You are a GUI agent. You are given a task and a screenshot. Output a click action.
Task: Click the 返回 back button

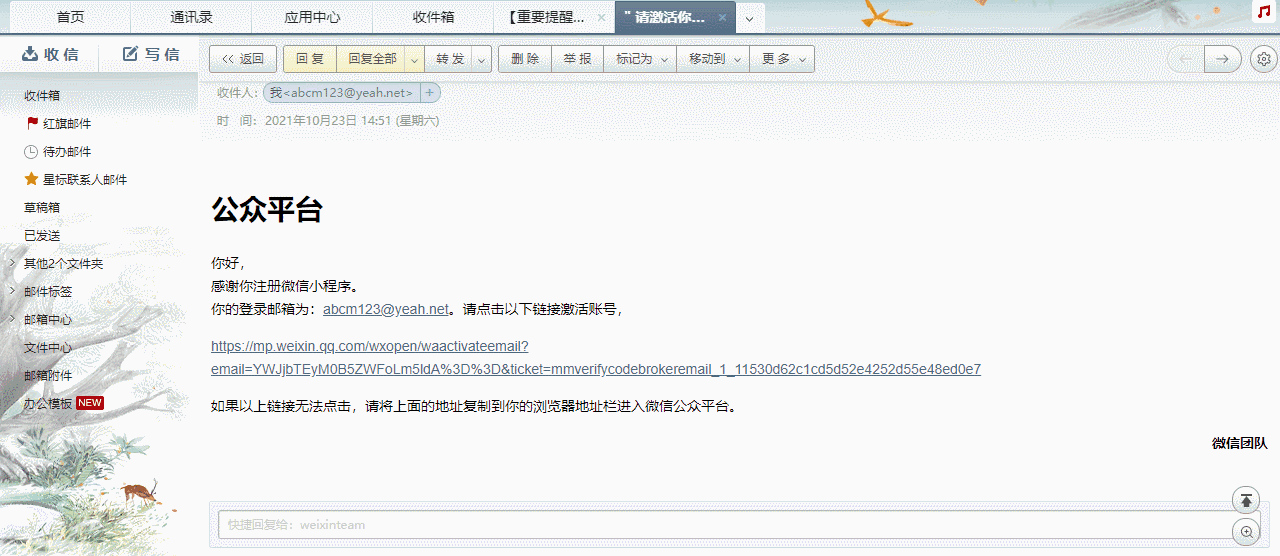[x=243, y=59]
